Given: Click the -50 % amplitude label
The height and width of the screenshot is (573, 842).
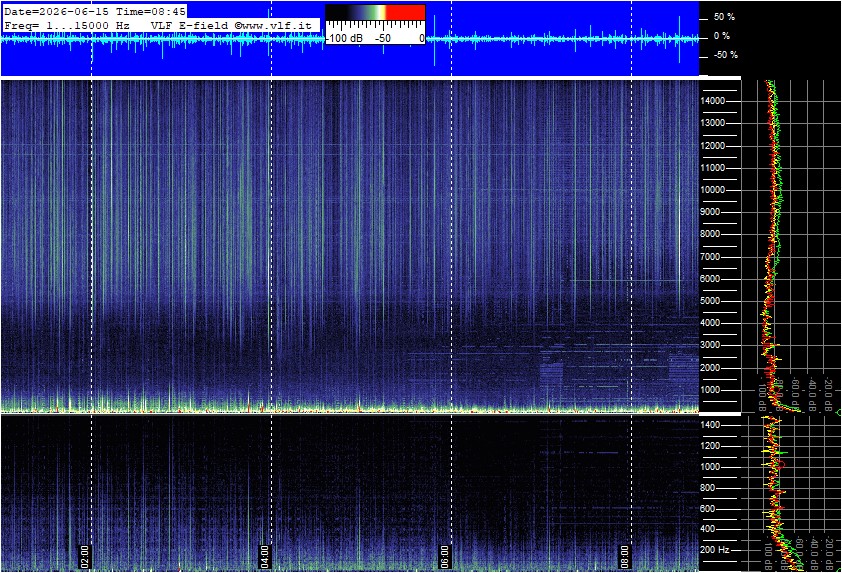Looking at the screenshot, I should coord(726,55).
